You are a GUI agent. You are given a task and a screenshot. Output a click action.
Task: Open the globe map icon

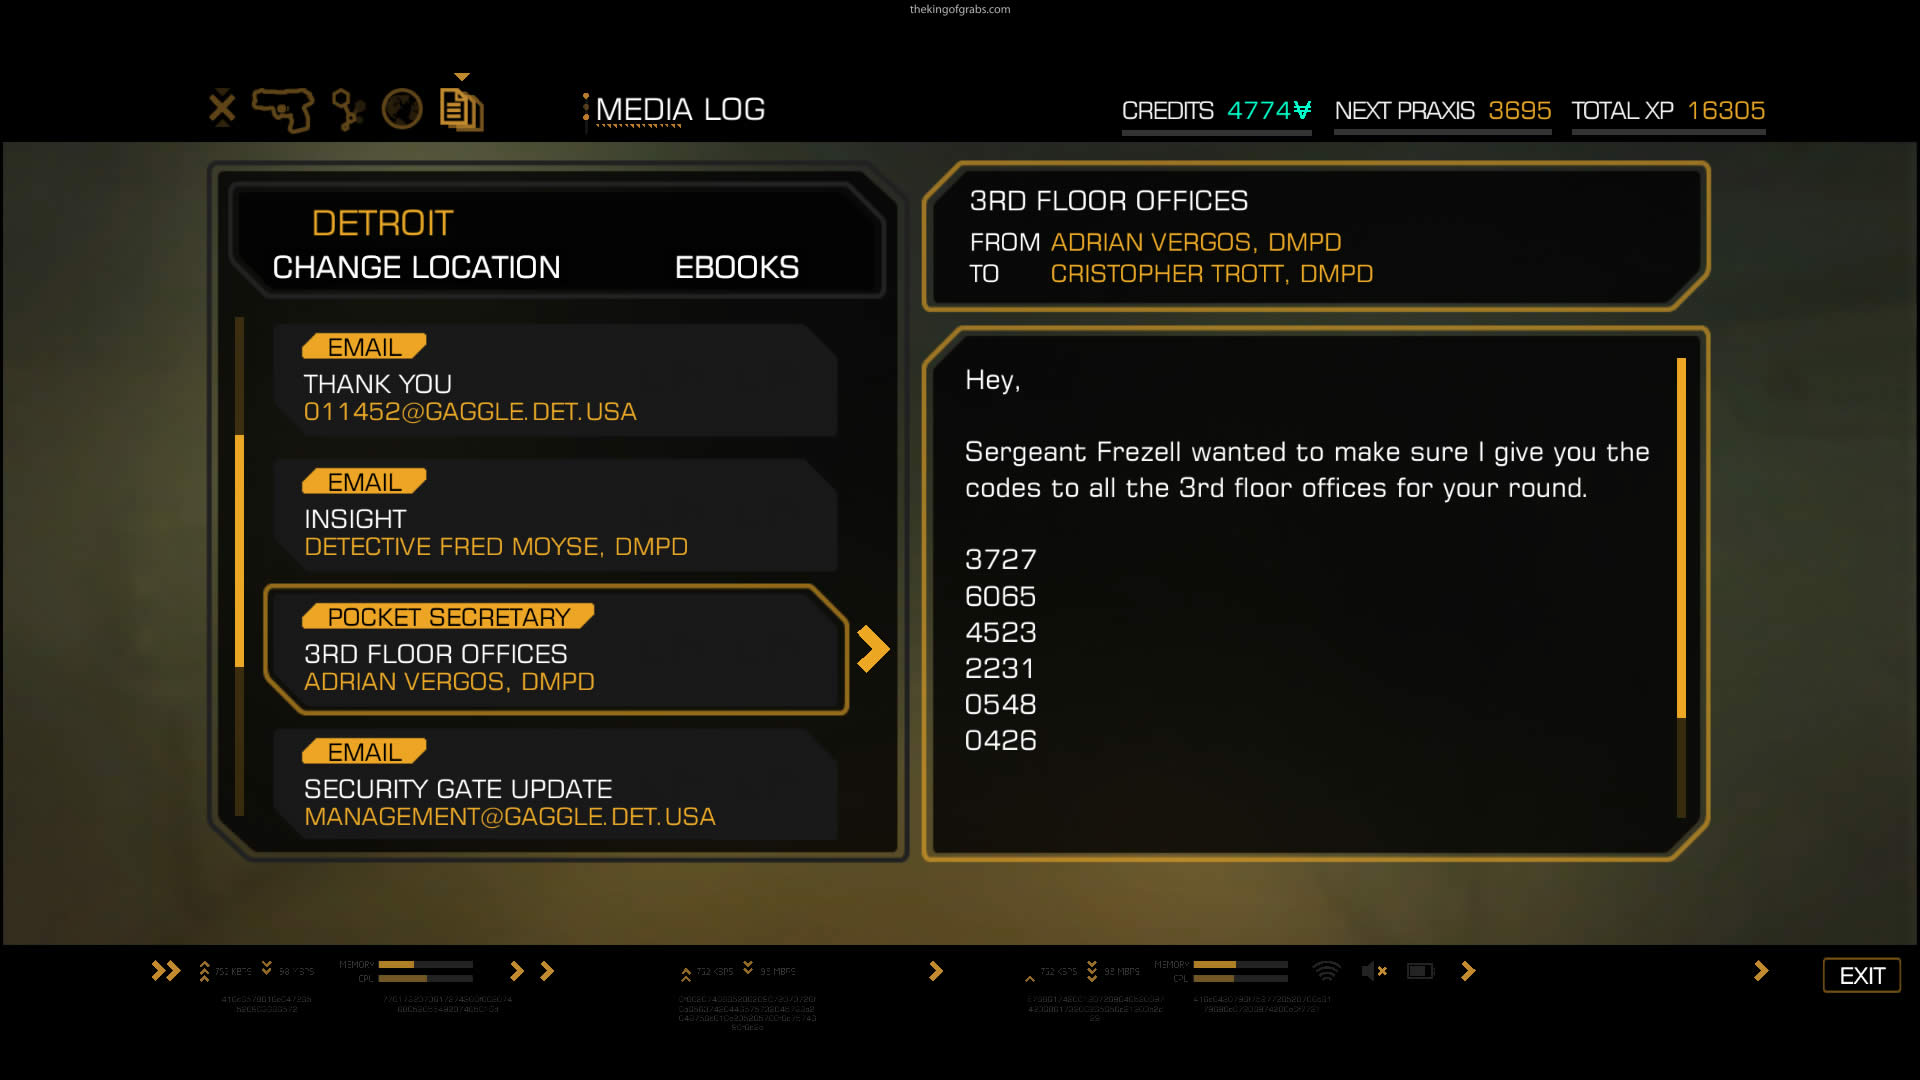[x=402, y=109]
